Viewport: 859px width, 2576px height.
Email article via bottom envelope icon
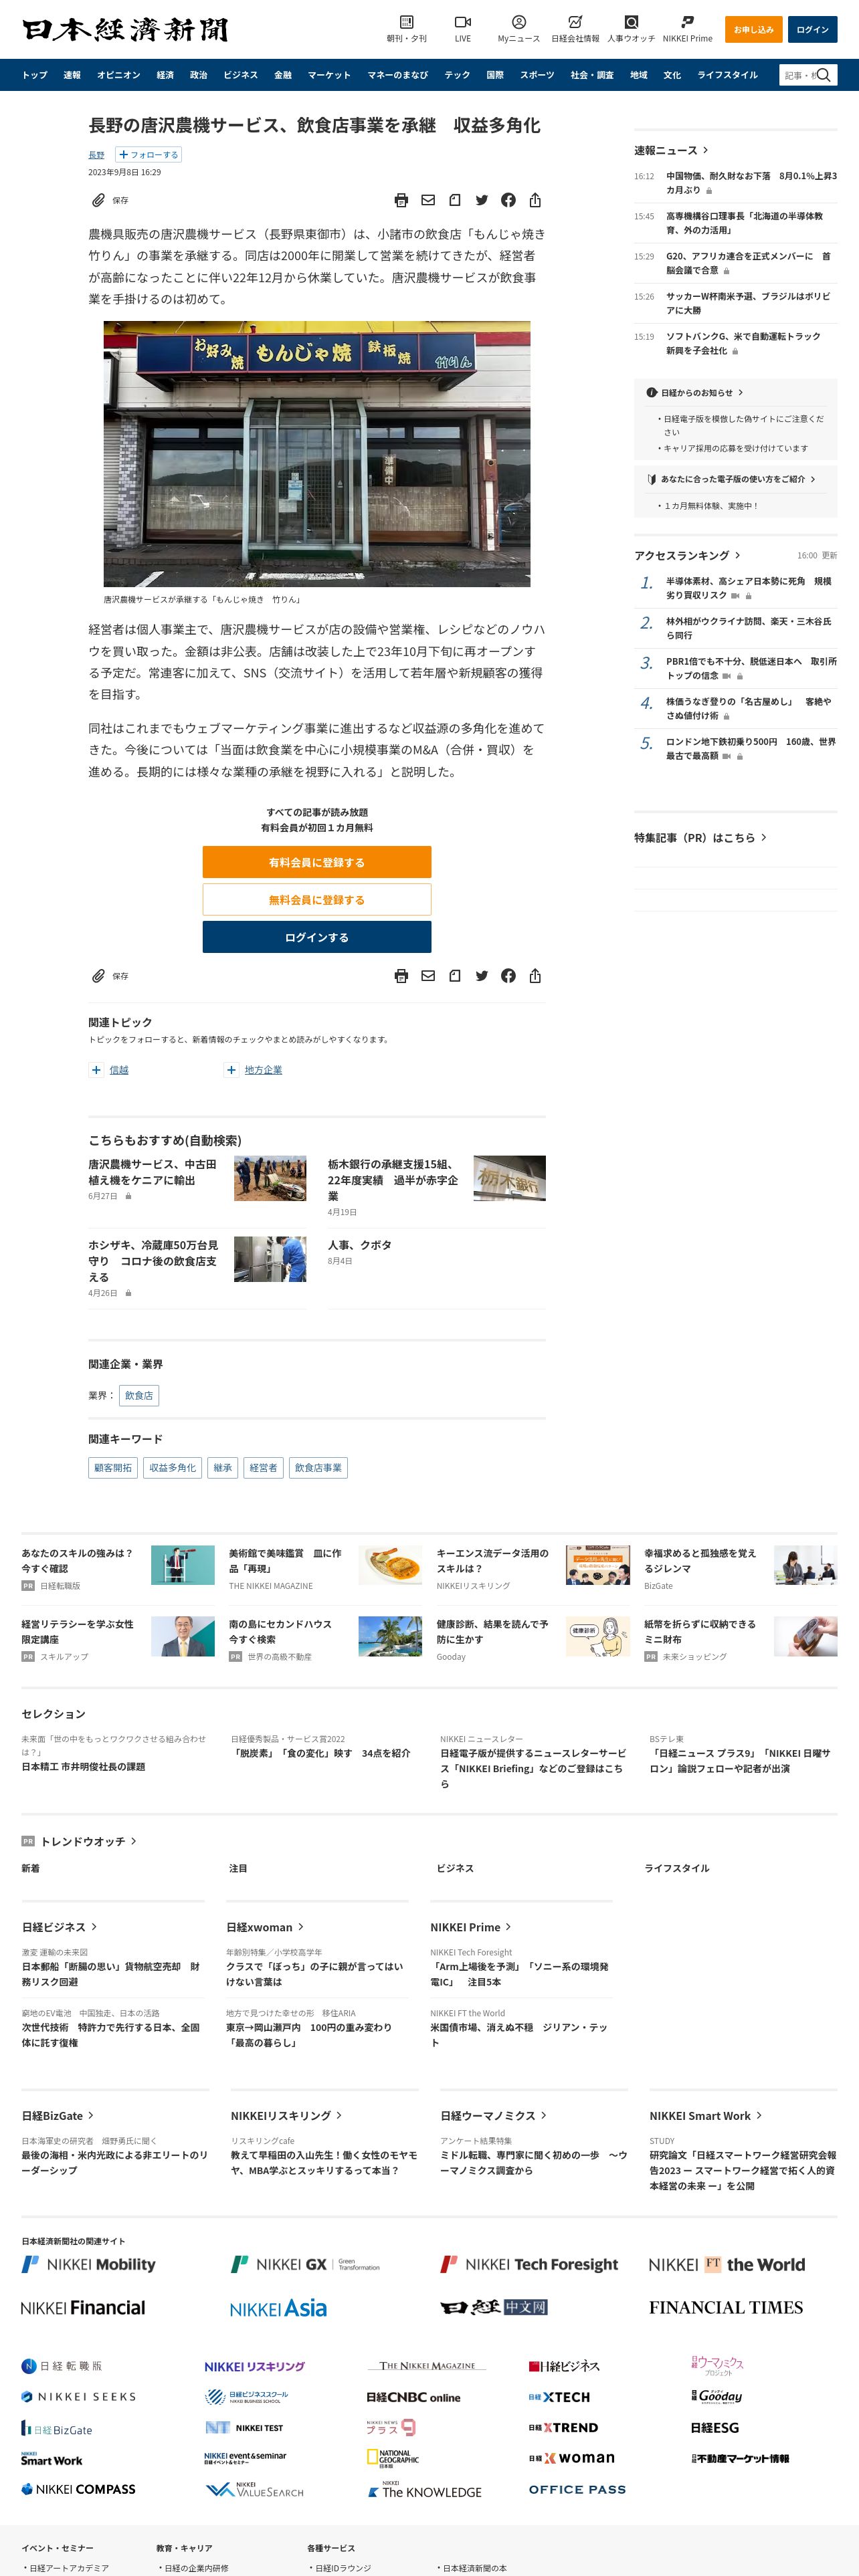[x=428, y=976]
